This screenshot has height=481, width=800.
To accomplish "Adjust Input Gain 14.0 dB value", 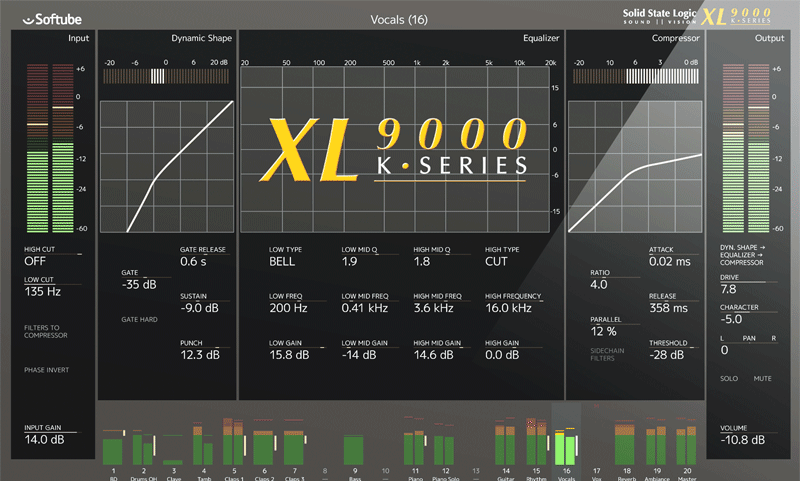I will (x=44, y=440).
